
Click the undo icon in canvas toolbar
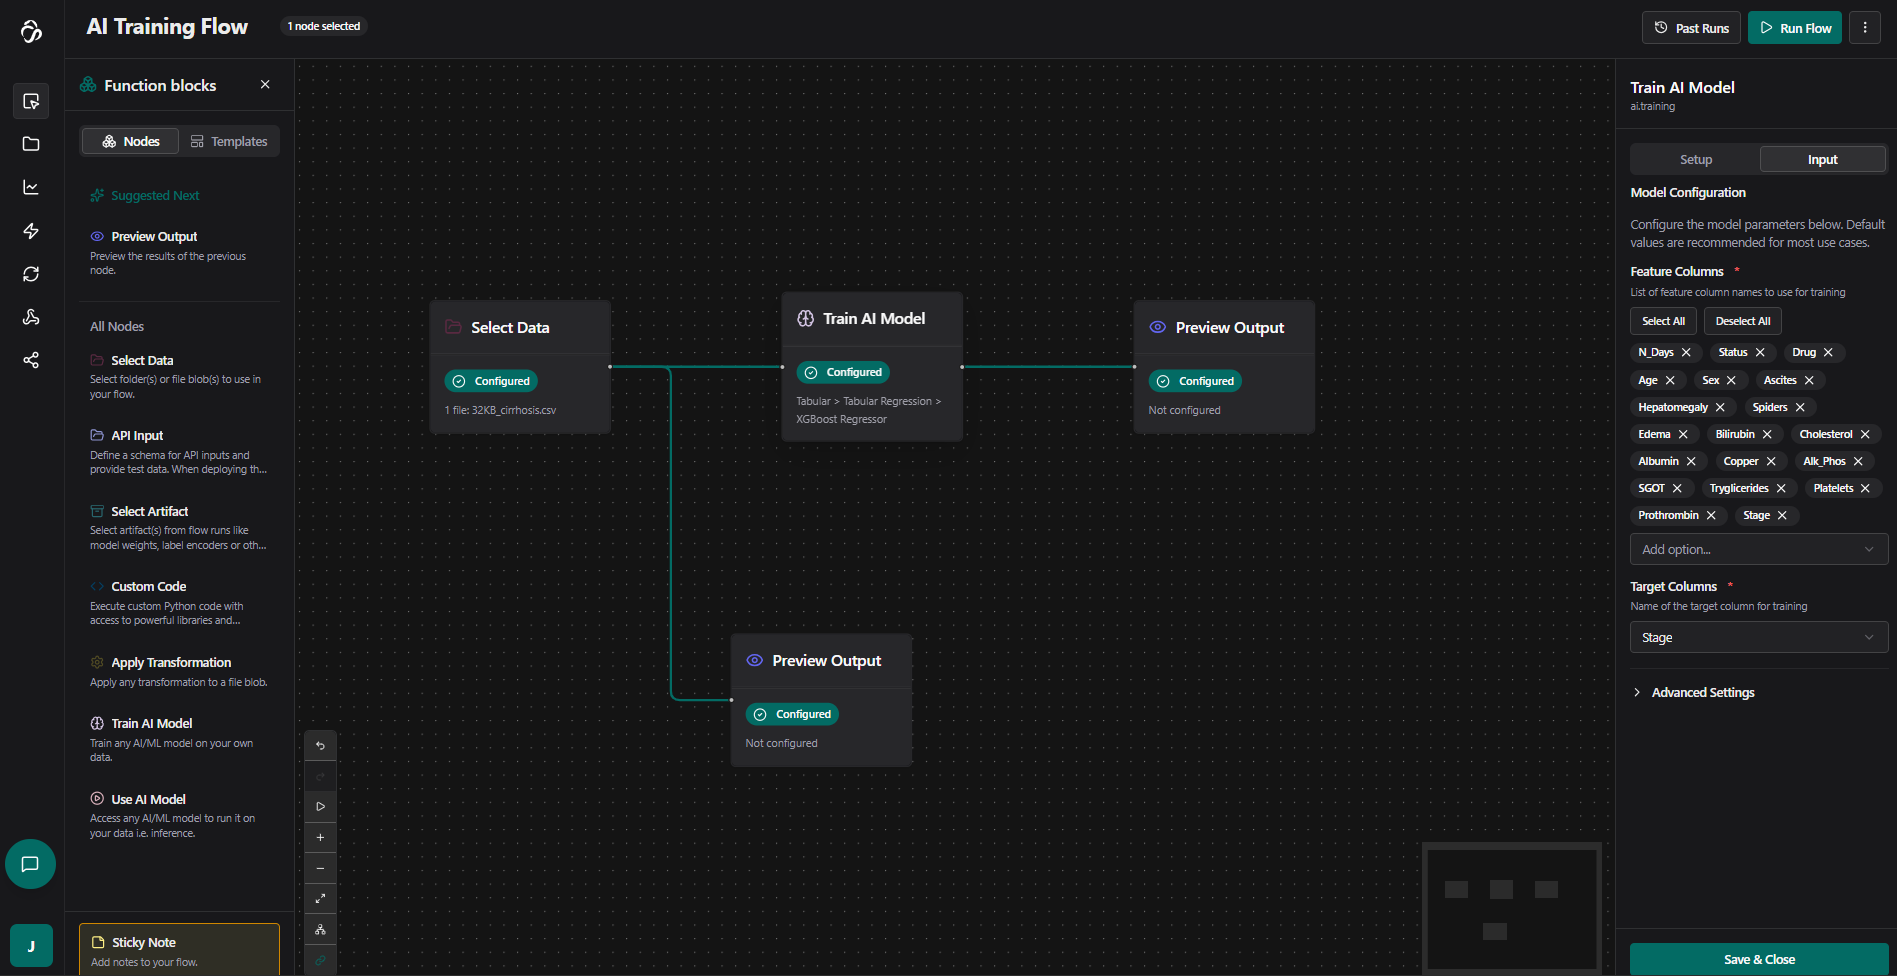pyautogui.click(x=320, y=746)
